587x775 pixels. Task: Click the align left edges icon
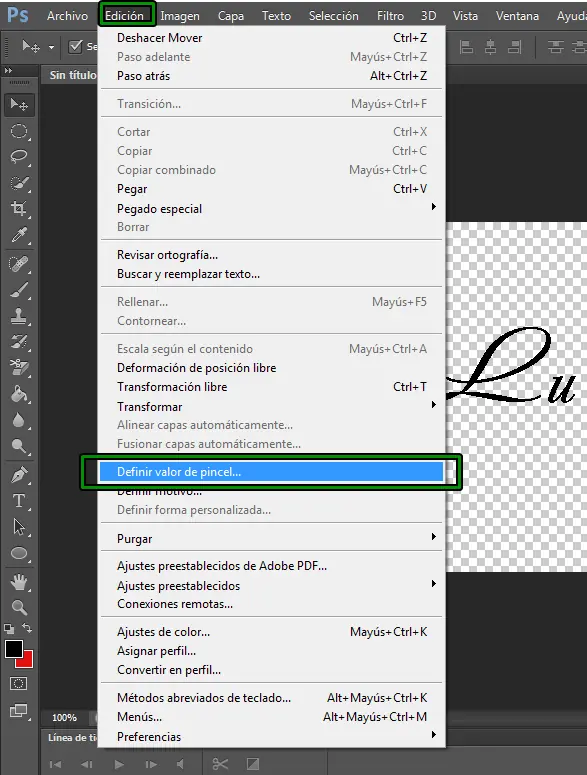[x=466, y=47]
